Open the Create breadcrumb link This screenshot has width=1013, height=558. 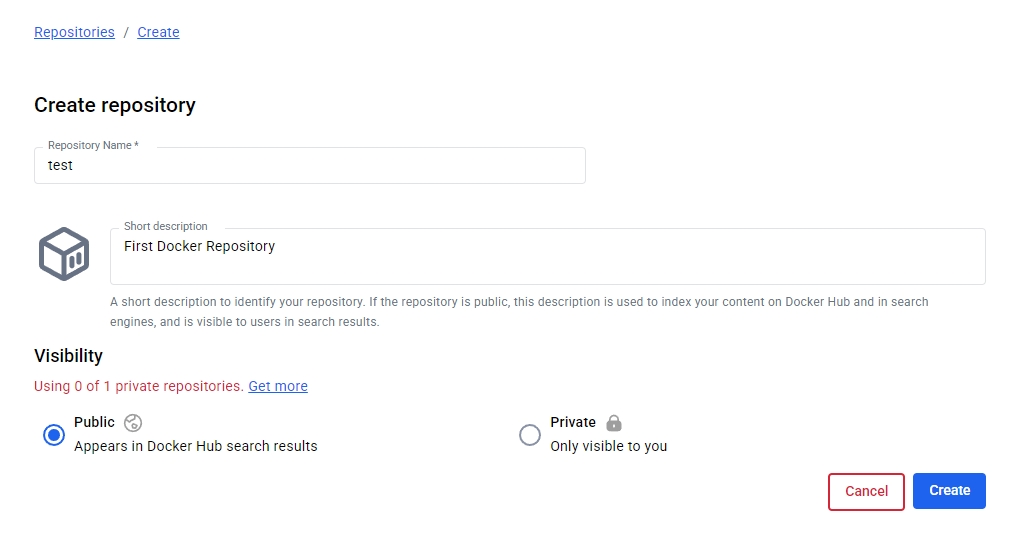pyautogui.click(x=158, y=32)
